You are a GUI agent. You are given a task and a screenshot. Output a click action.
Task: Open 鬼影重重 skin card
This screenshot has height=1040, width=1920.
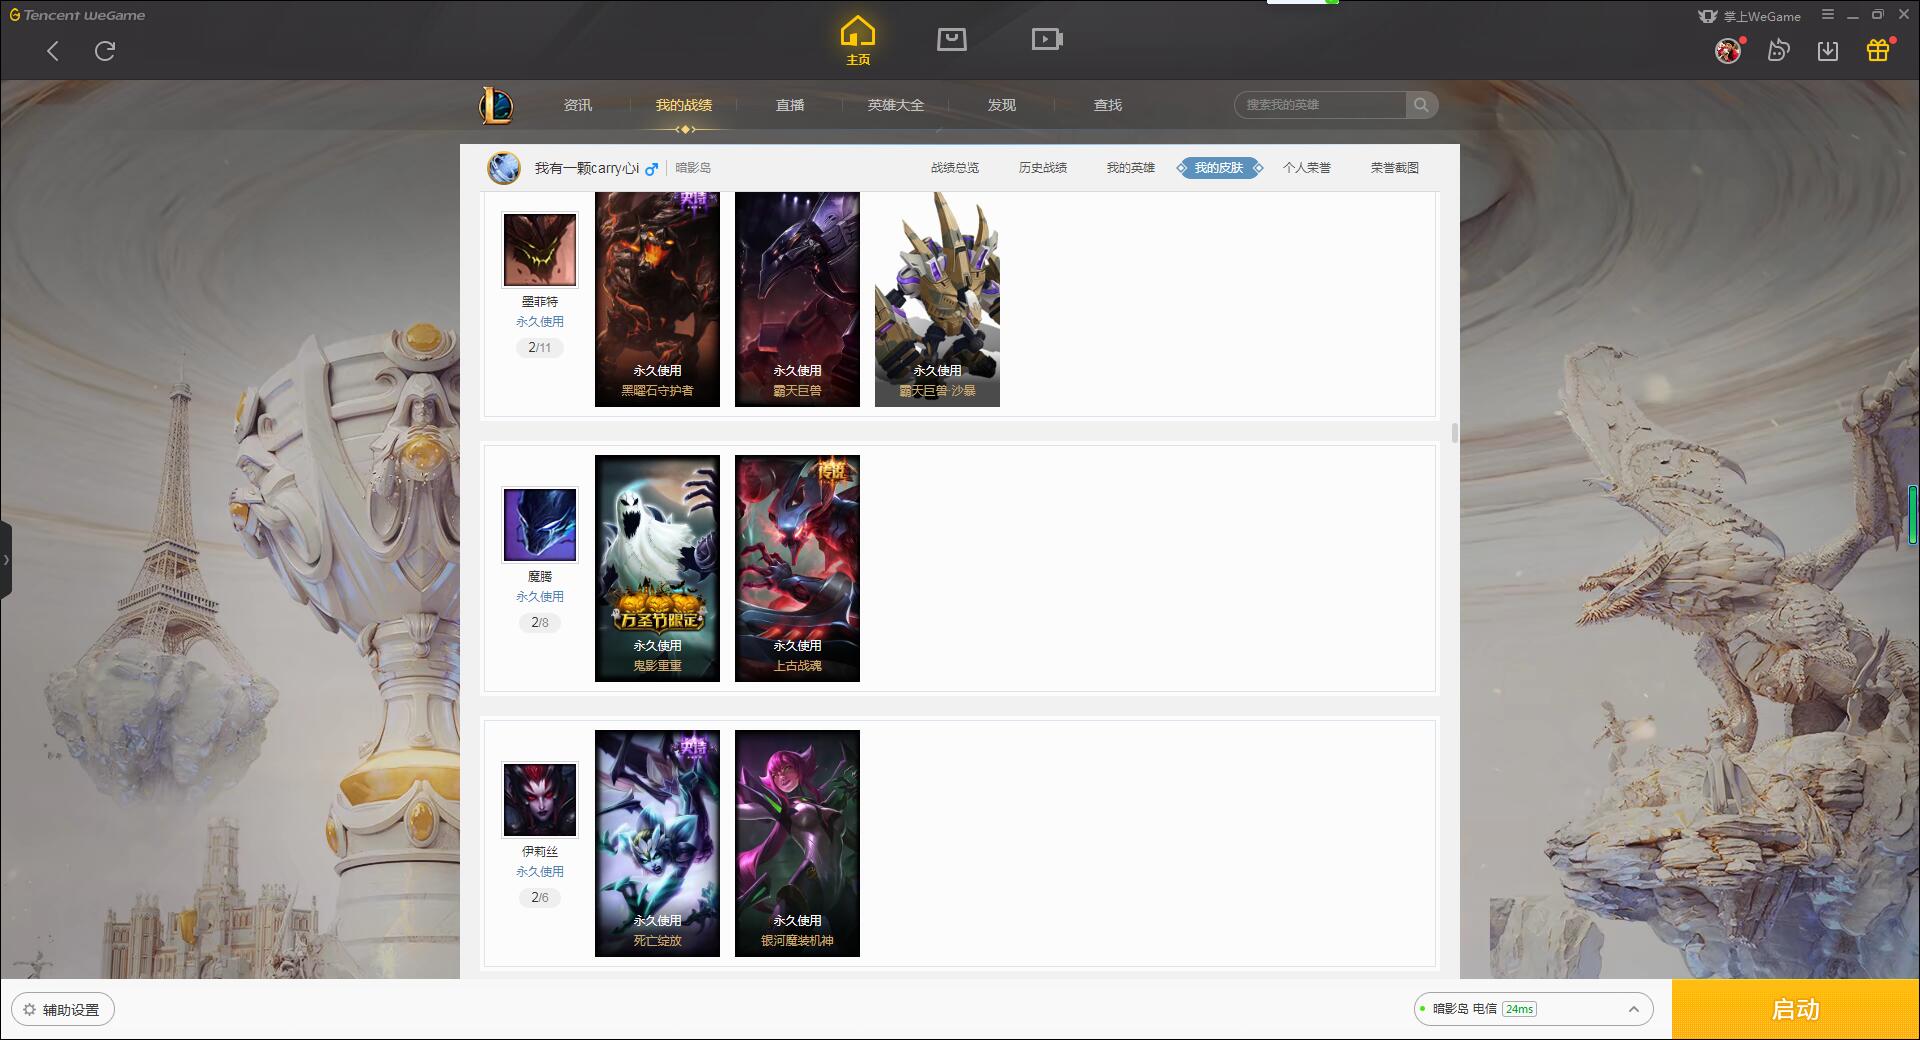[x=657, y=568]
